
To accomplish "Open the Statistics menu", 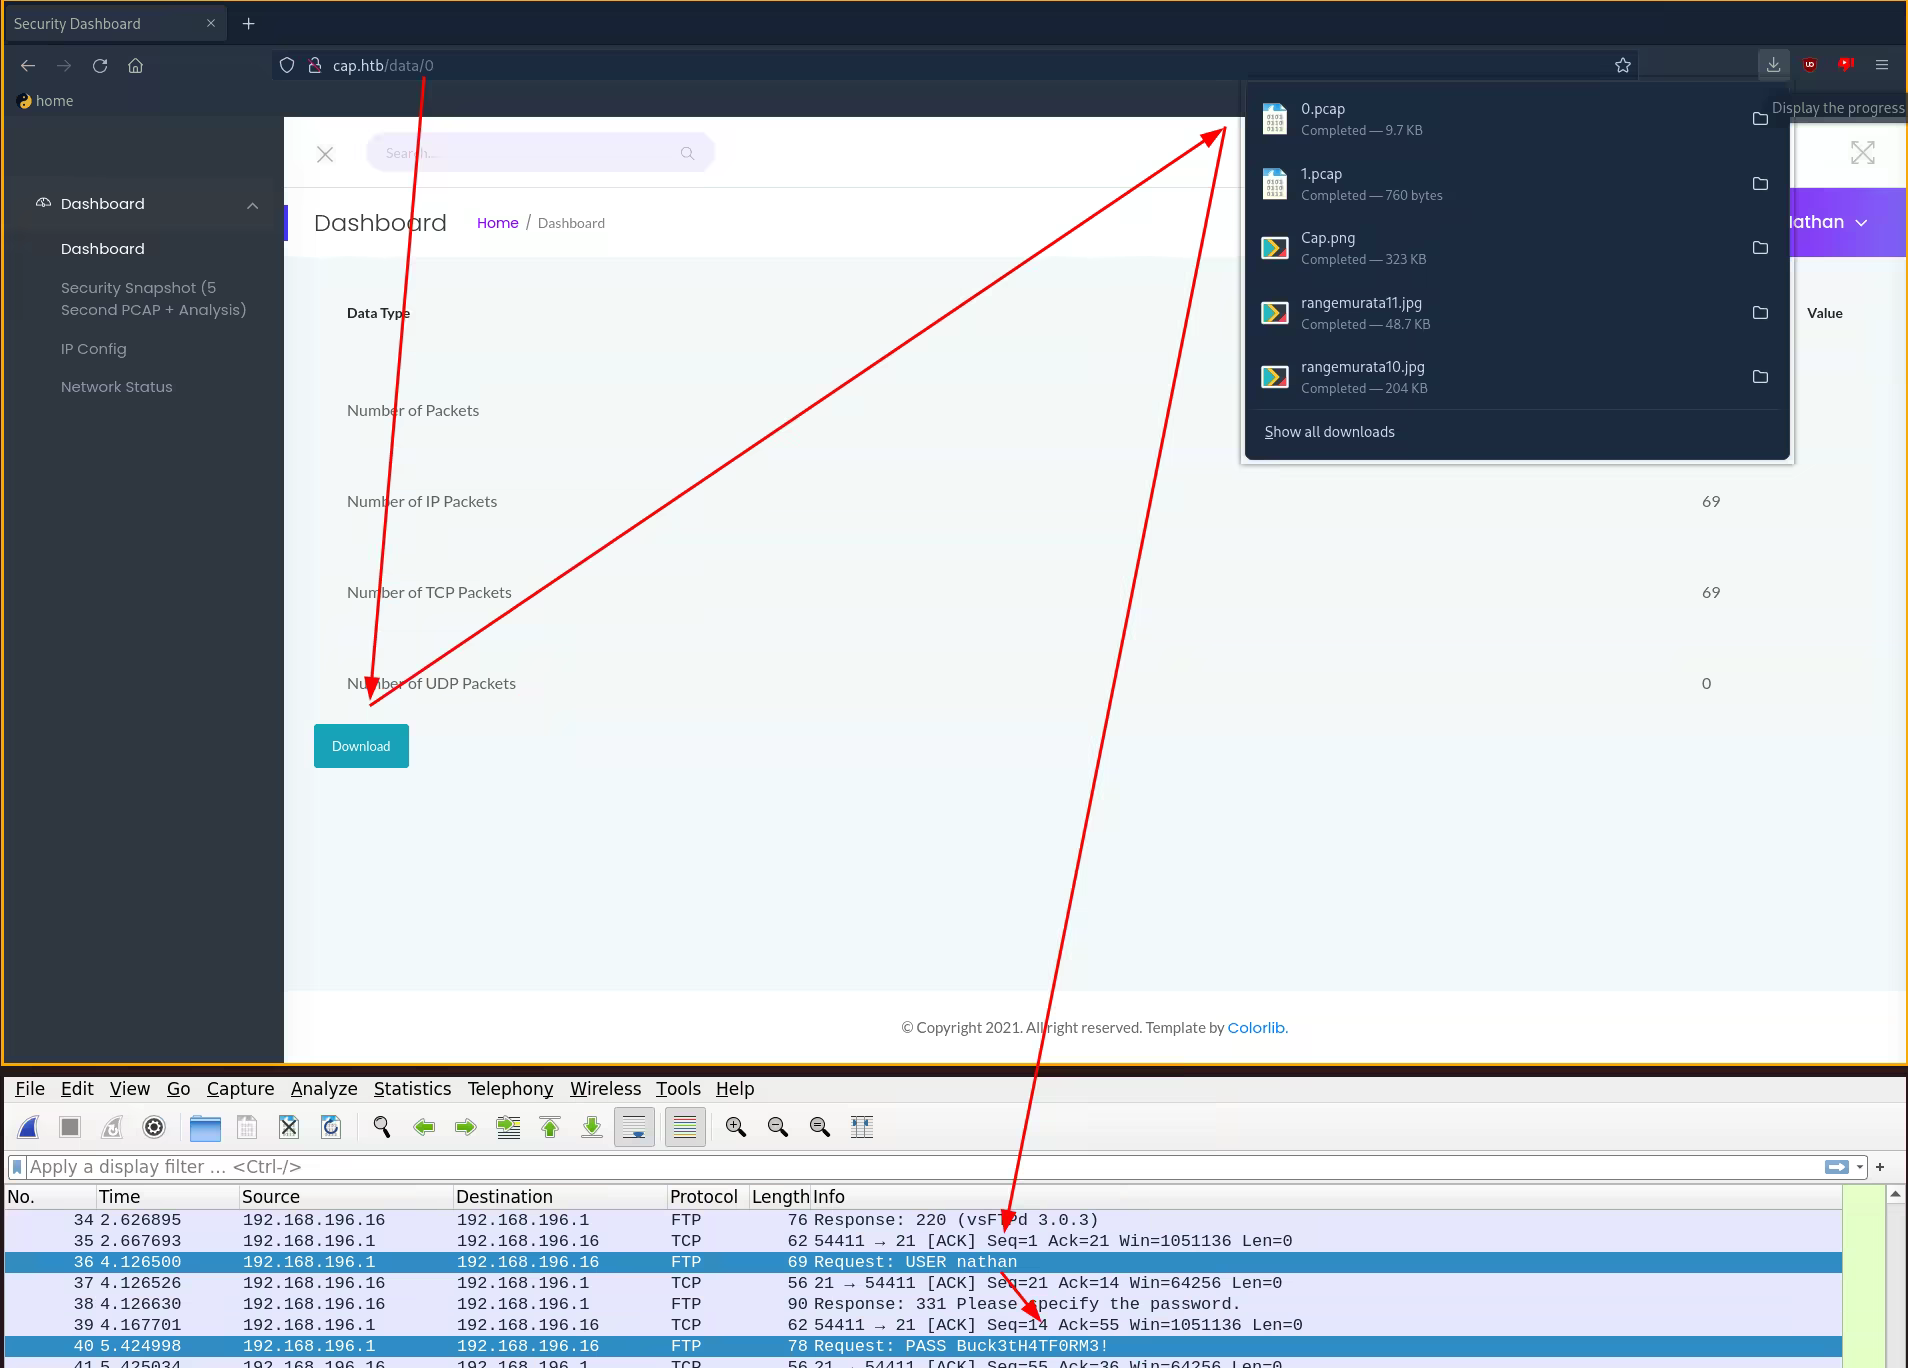I will [x=412, y=1089].
